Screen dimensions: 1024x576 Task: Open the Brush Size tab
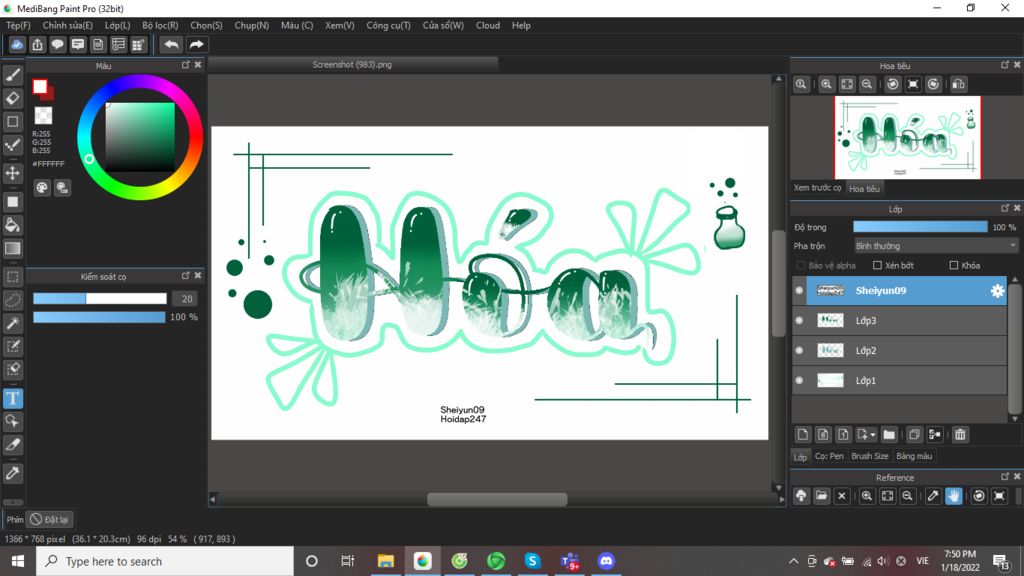tap(870, 456)
